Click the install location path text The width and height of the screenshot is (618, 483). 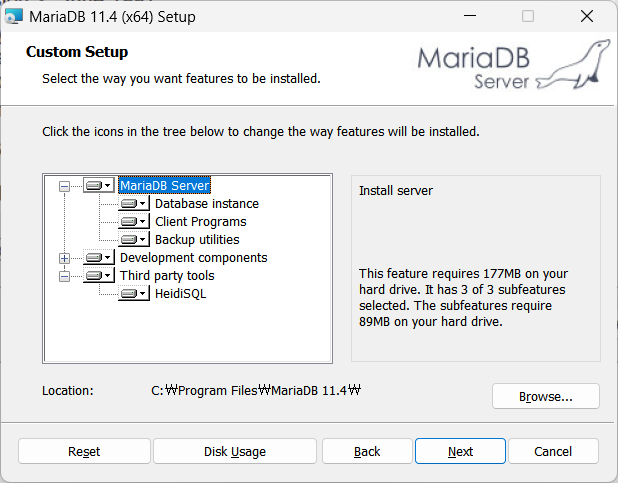pos(256,390)
